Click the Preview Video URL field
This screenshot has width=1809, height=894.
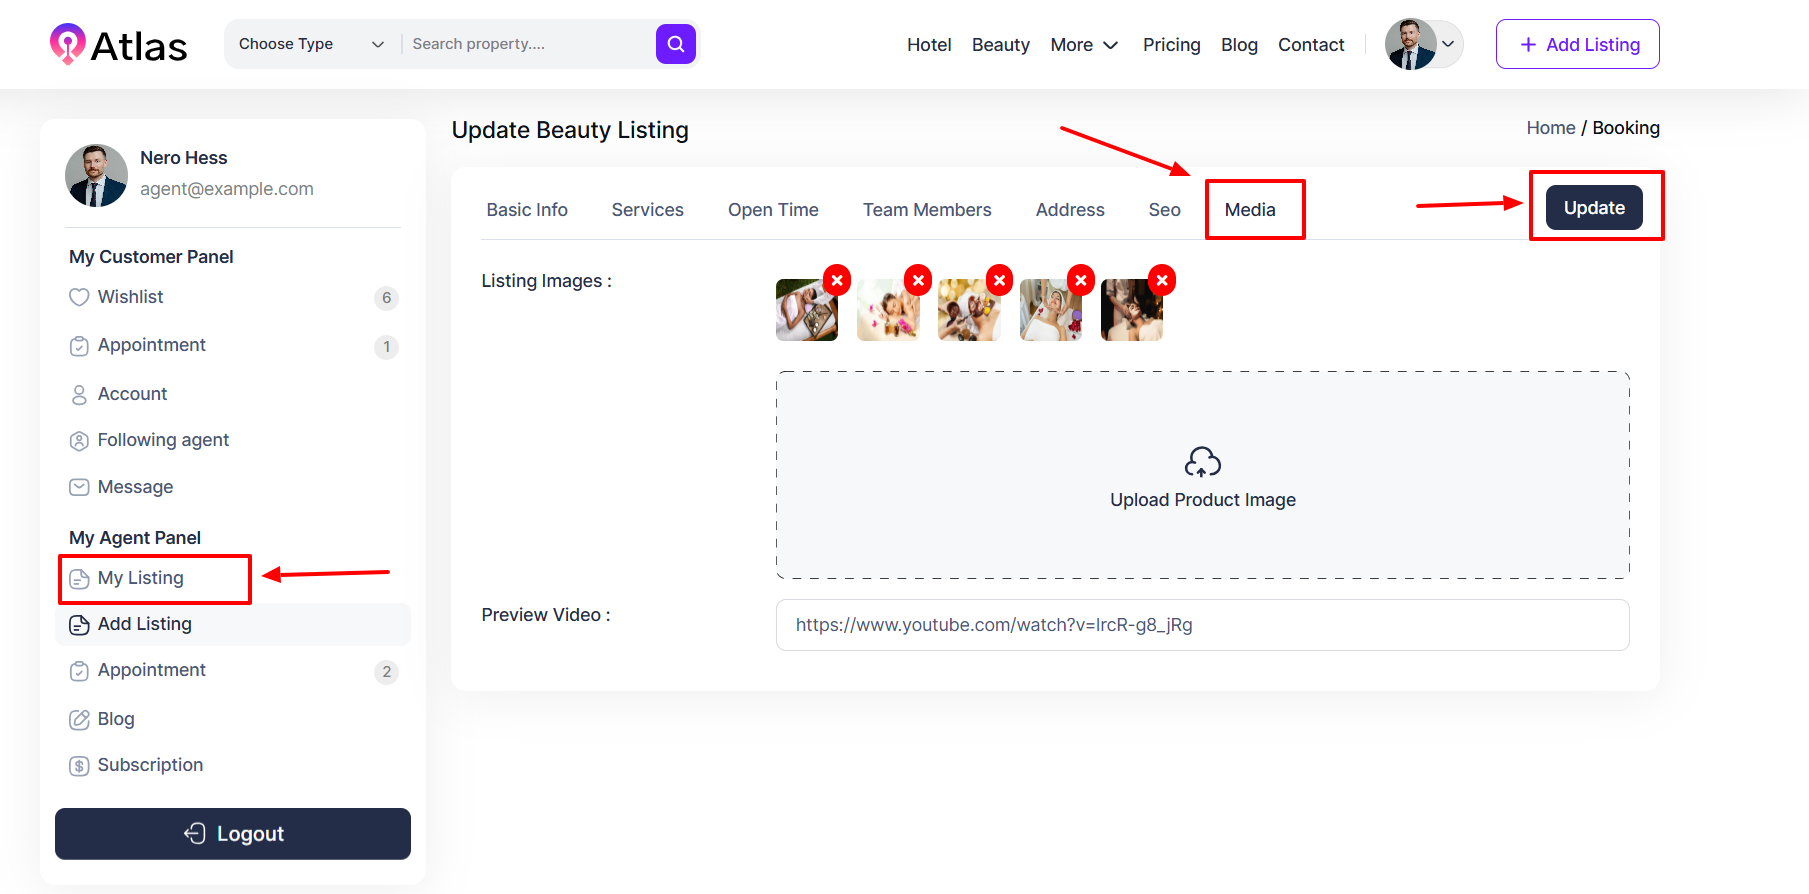1202,625
